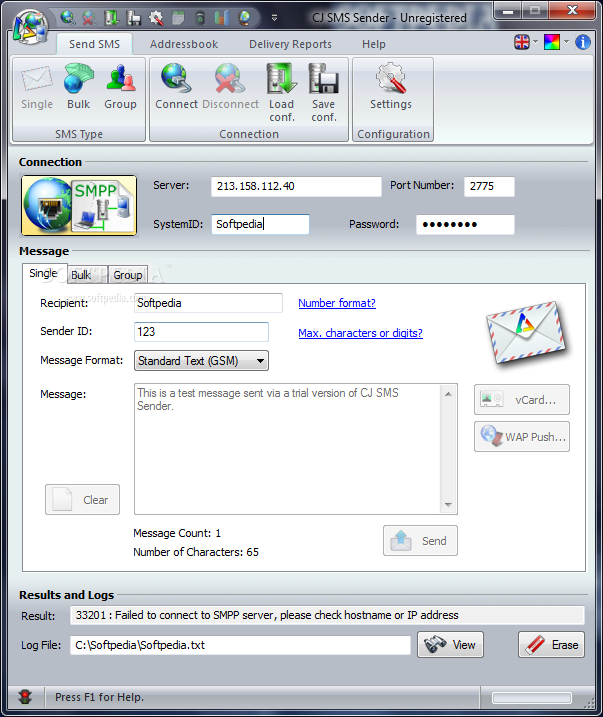
Task: Switch to the Send SMS ribbon tab
Action: pos(94,44)
